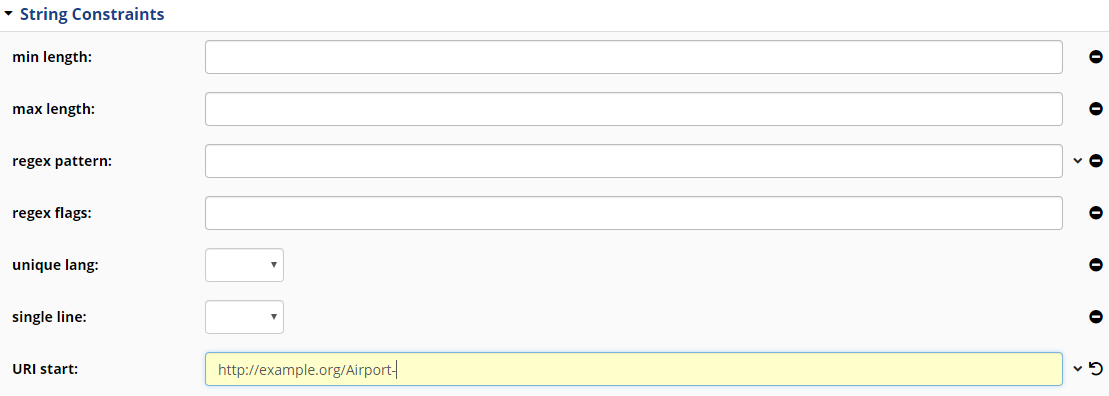Viewport: 1109px width, 396px height.
Task: Collapse the String Constraints section
Action: click(8, 13)
